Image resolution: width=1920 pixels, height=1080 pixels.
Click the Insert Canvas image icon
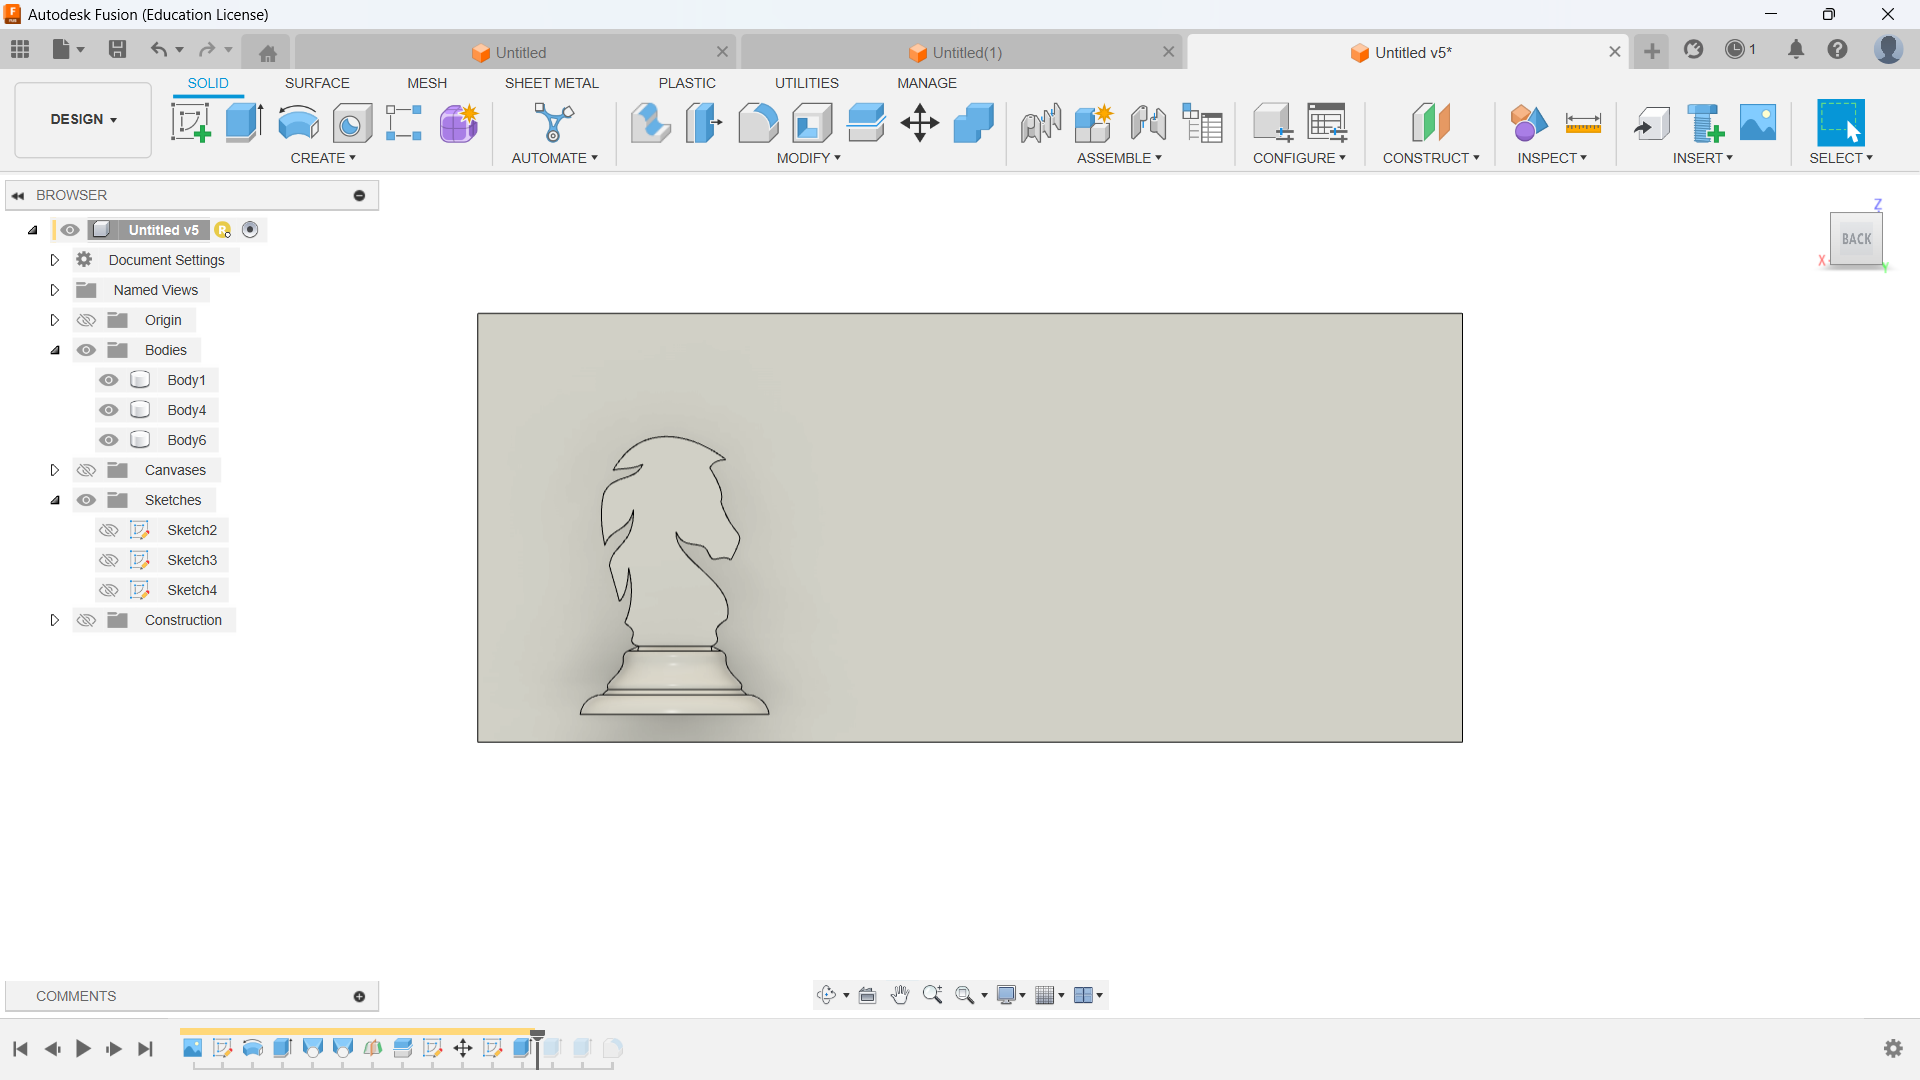tap(1758, 123)
